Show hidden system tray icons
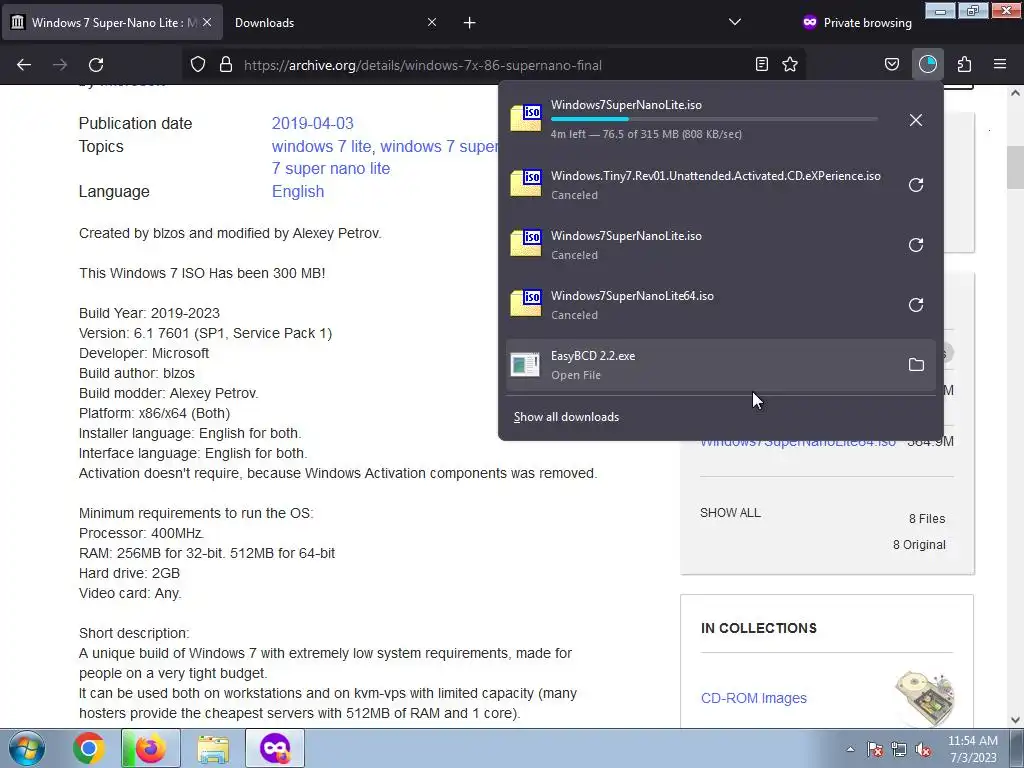Image resolution: width=1024 pixels, height=768 pixels. 850,749
